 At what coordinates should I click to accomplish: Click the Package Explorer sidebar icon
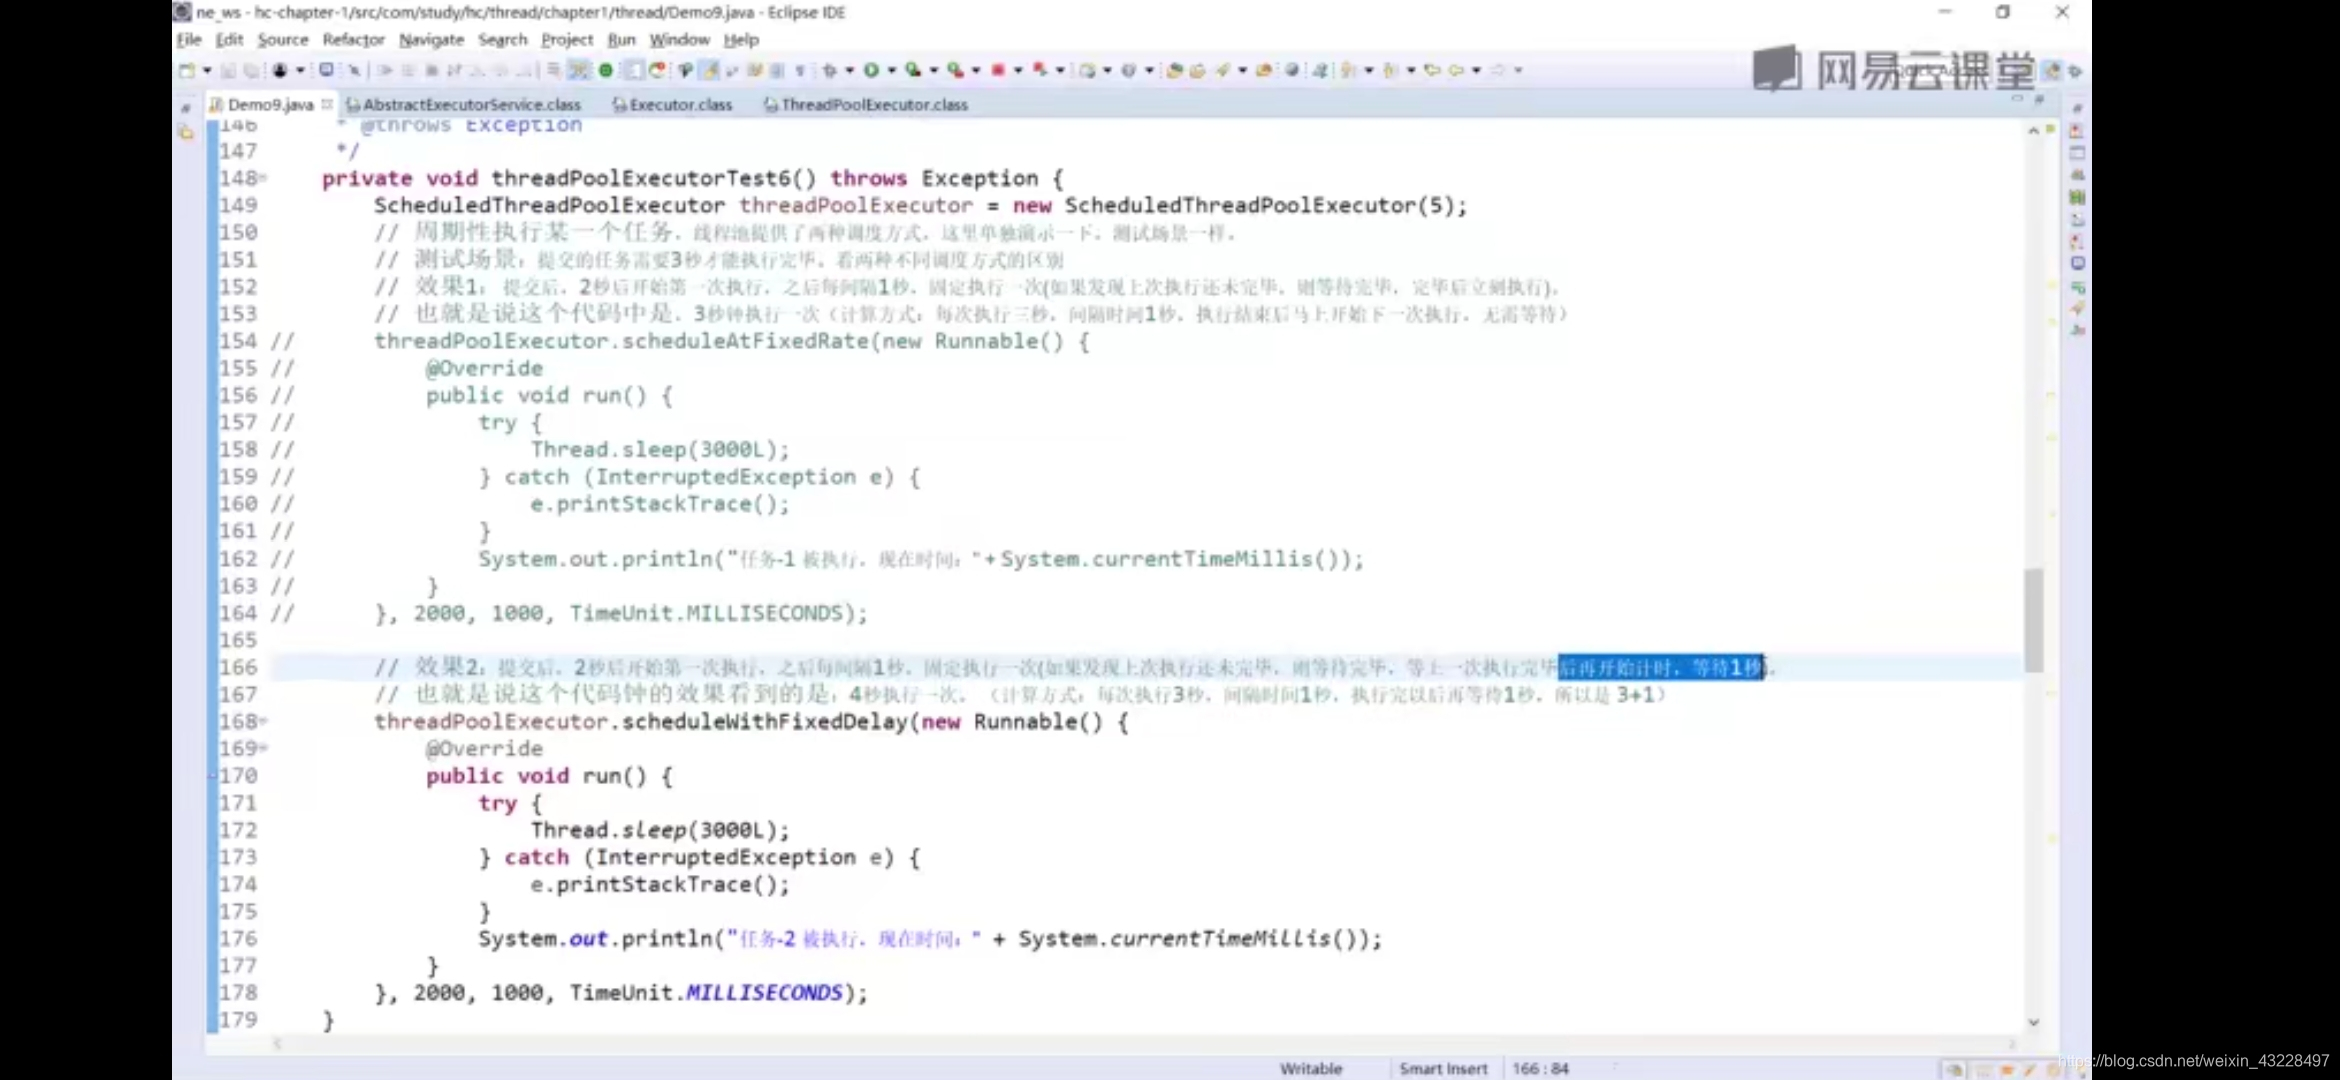[x=186, y=132]
